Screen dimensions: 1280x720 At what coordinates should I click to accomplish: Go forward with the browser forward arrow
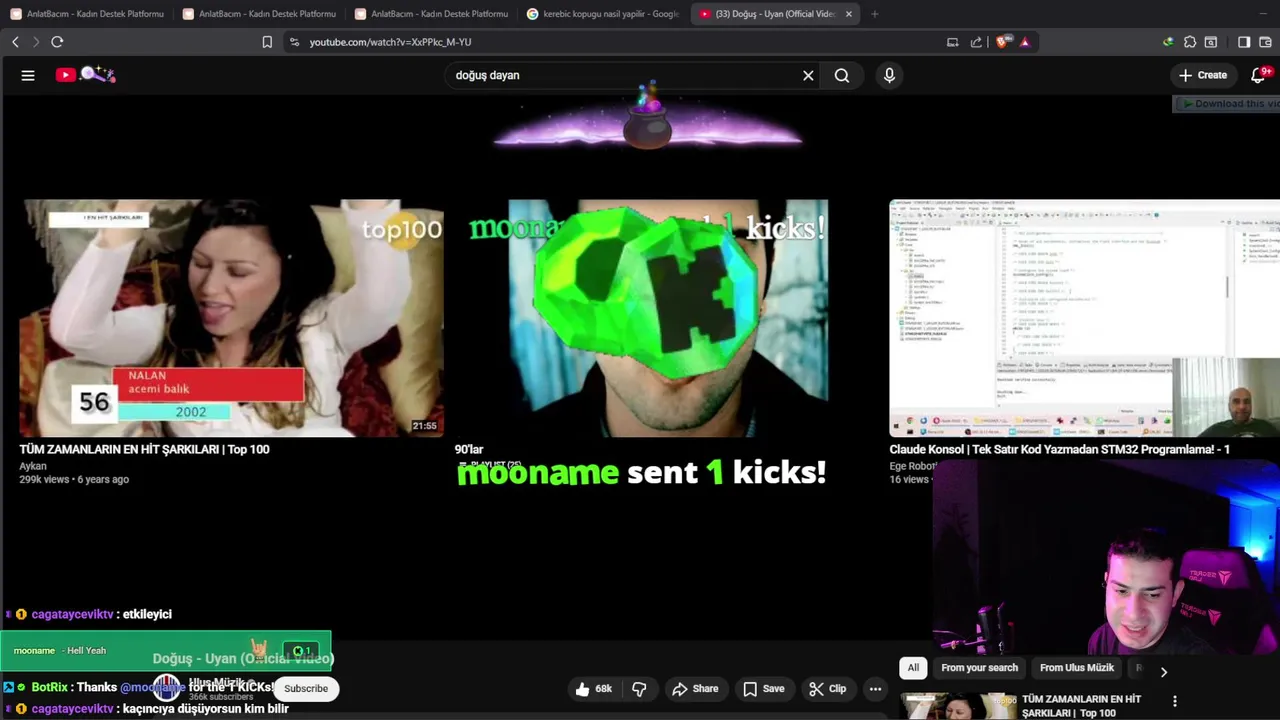coord(36,42)
